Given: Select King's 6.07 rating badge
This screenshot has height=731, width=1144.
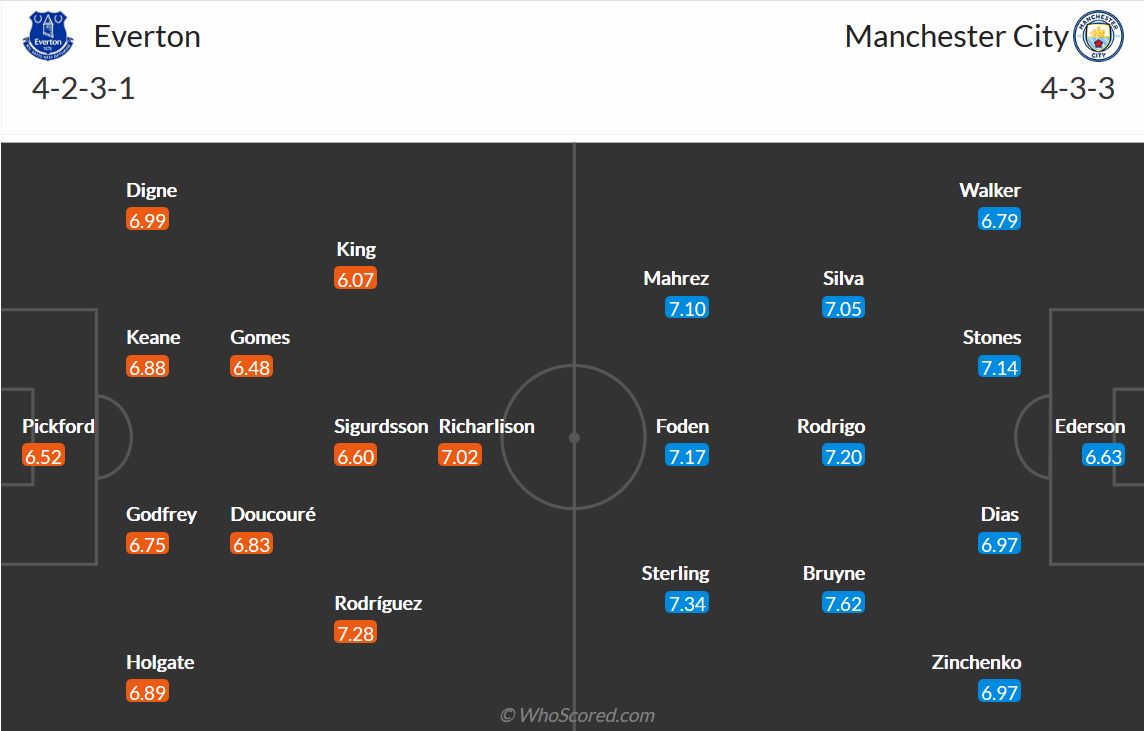Looking at the screenshot, I should (356, 279).
